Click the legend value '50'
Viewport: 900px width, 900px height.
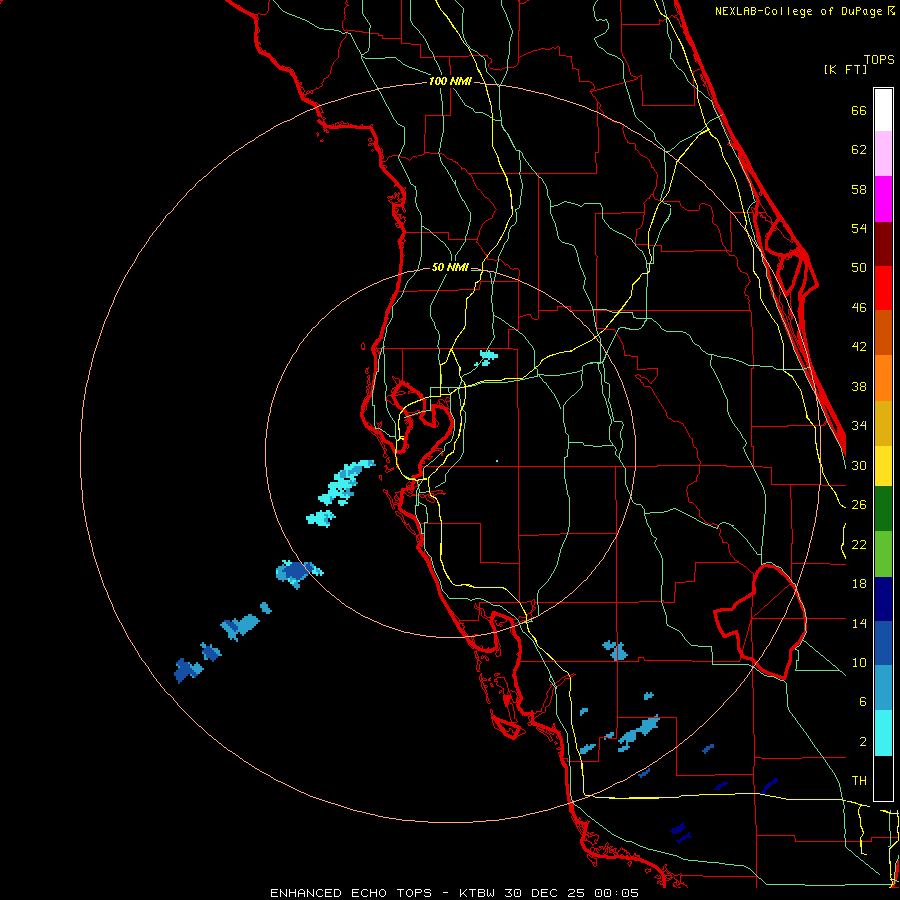point(859,268)
